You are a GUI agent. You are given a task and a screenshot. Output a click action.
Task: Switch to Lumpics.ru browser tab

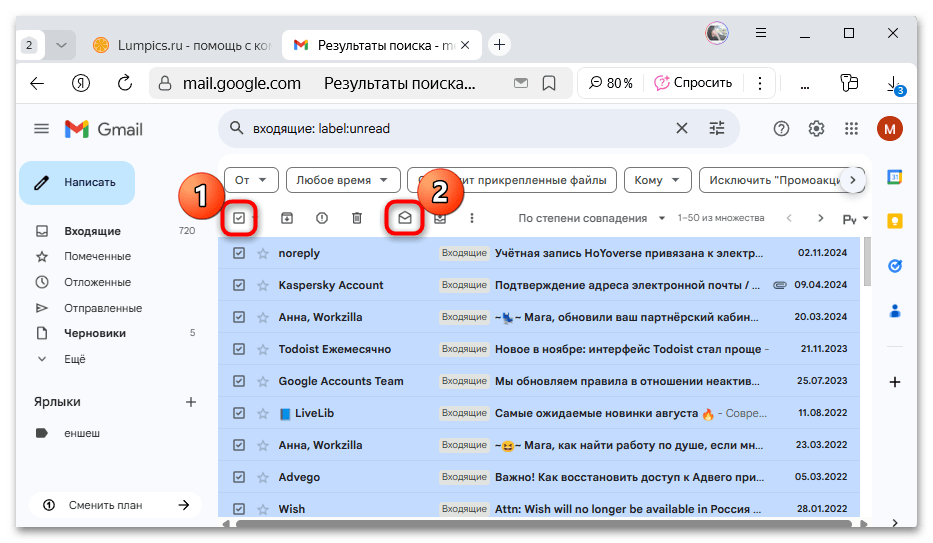coord(182,45)
